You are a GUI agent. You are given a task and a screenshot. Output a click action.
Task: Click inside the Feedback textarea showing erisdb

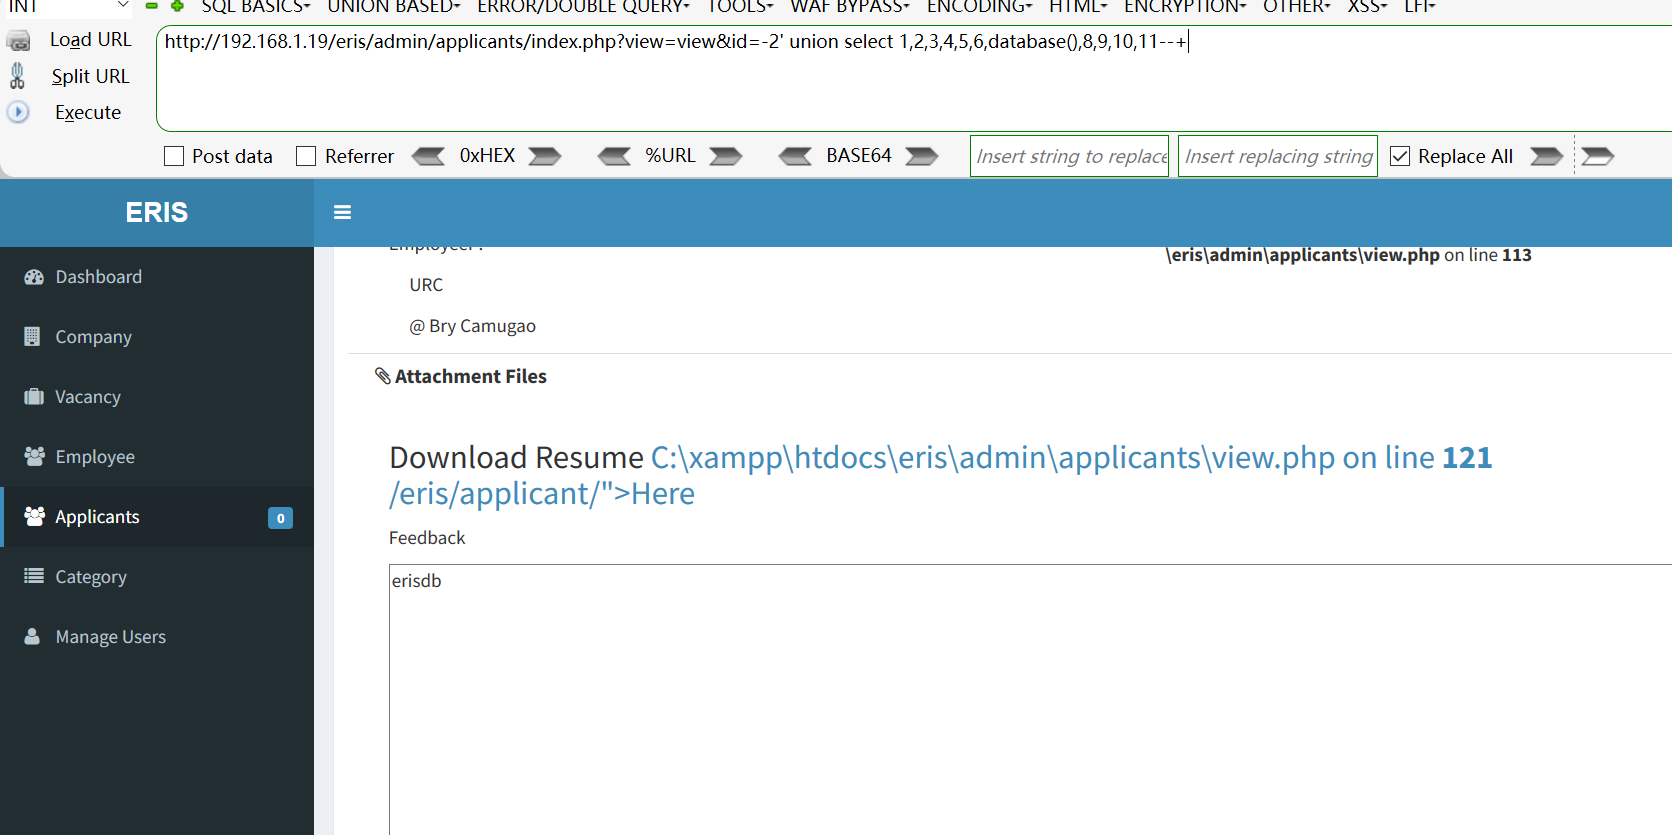(1030, 699)
